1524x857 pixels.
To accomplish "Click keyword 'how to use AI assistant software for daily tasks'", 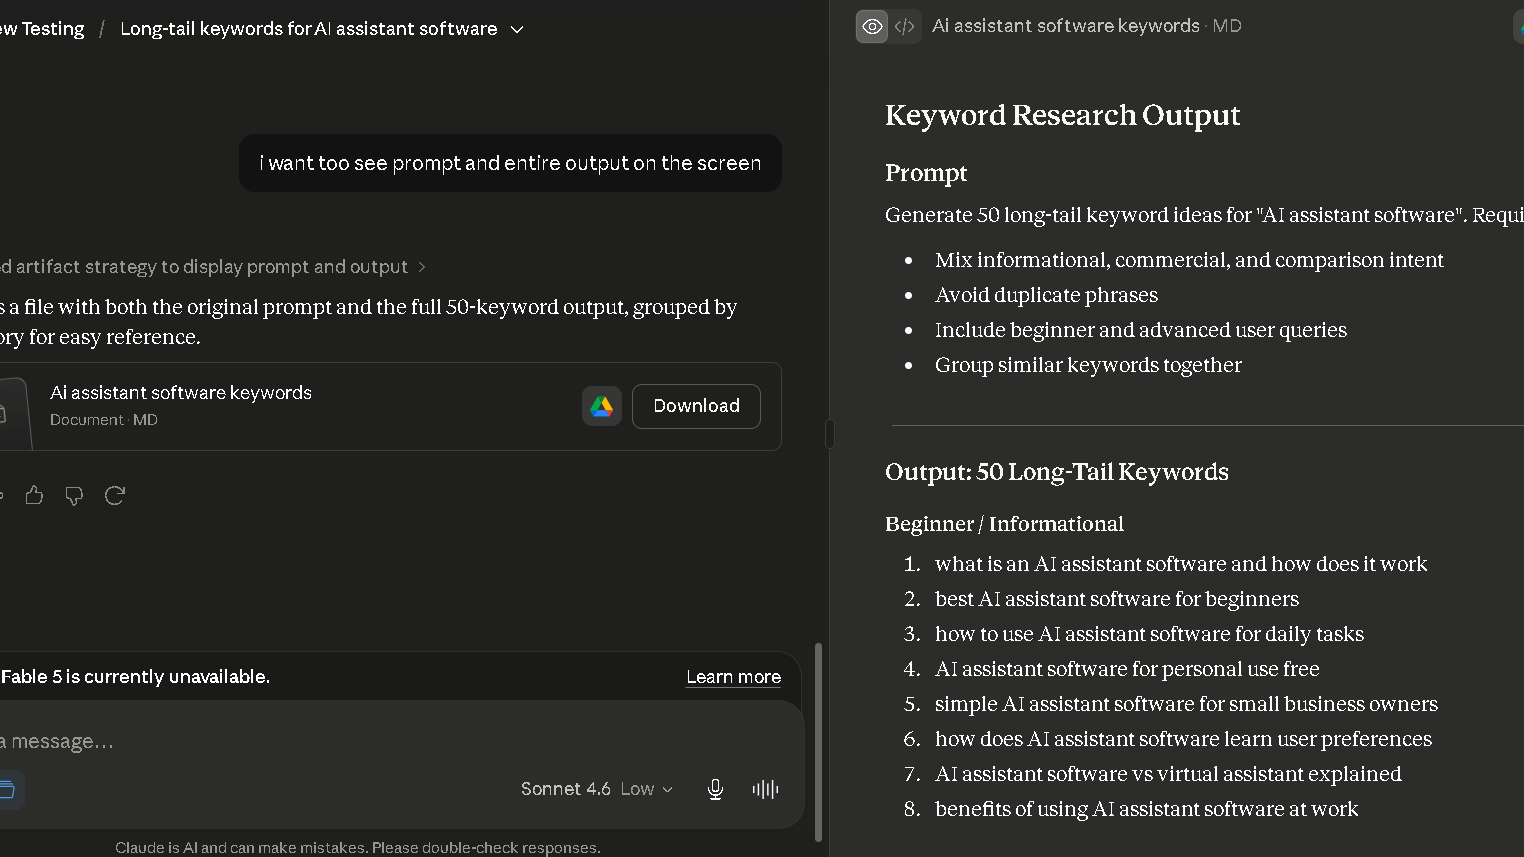I will tap(1149, 634).
